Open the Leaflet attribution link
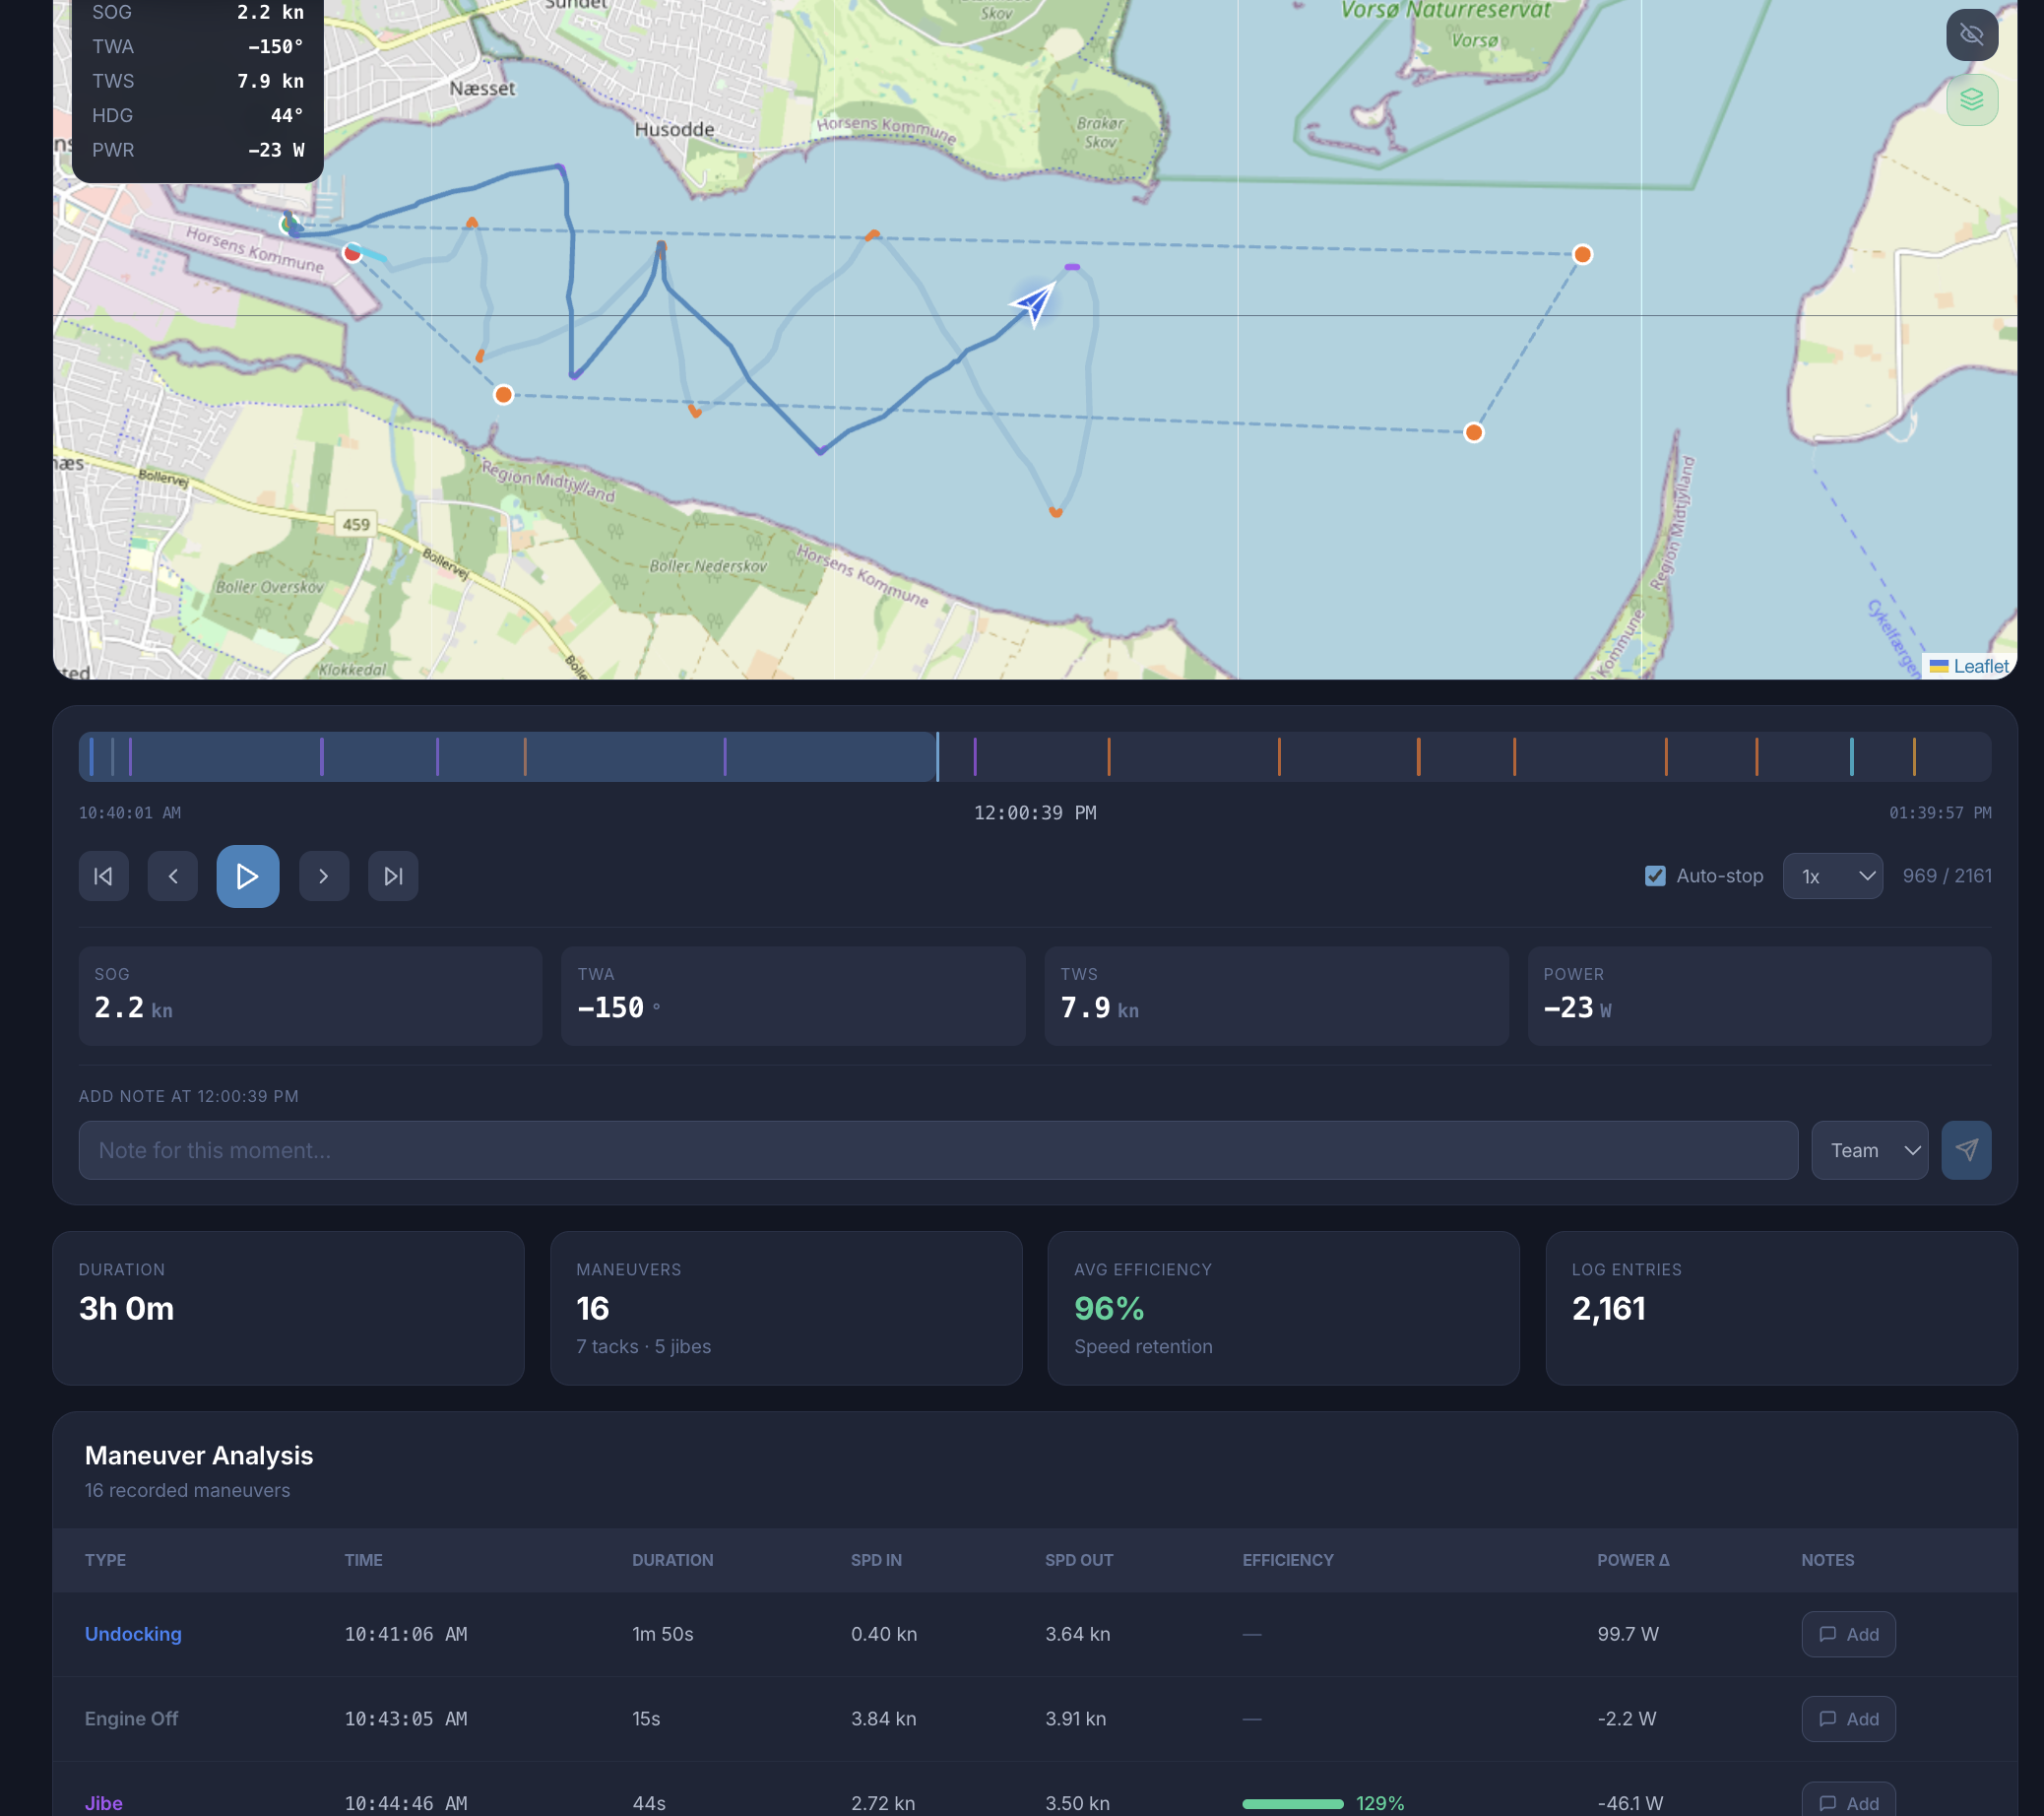 [1980, 666]
